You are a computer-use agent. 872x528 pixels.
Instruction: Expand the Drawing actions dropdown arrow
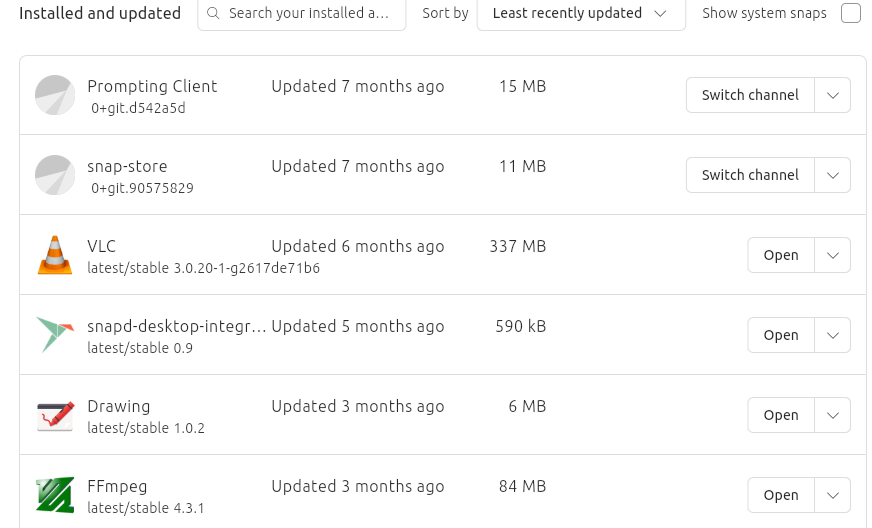[832, 415]
